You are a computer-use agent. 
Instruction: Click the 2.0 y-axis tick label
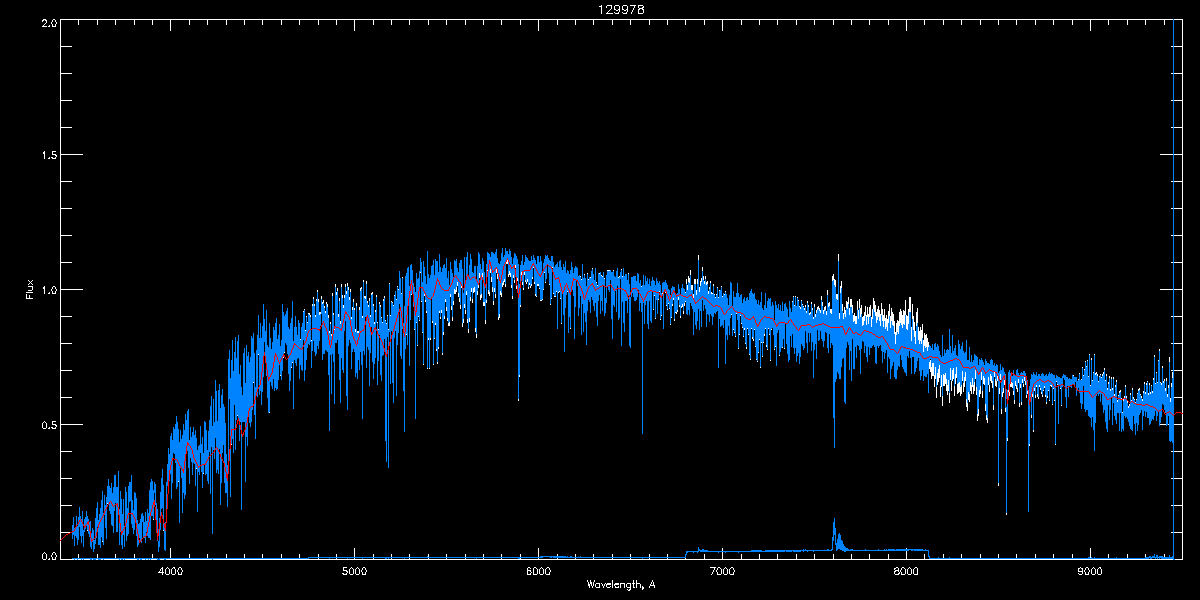point(48,22)
